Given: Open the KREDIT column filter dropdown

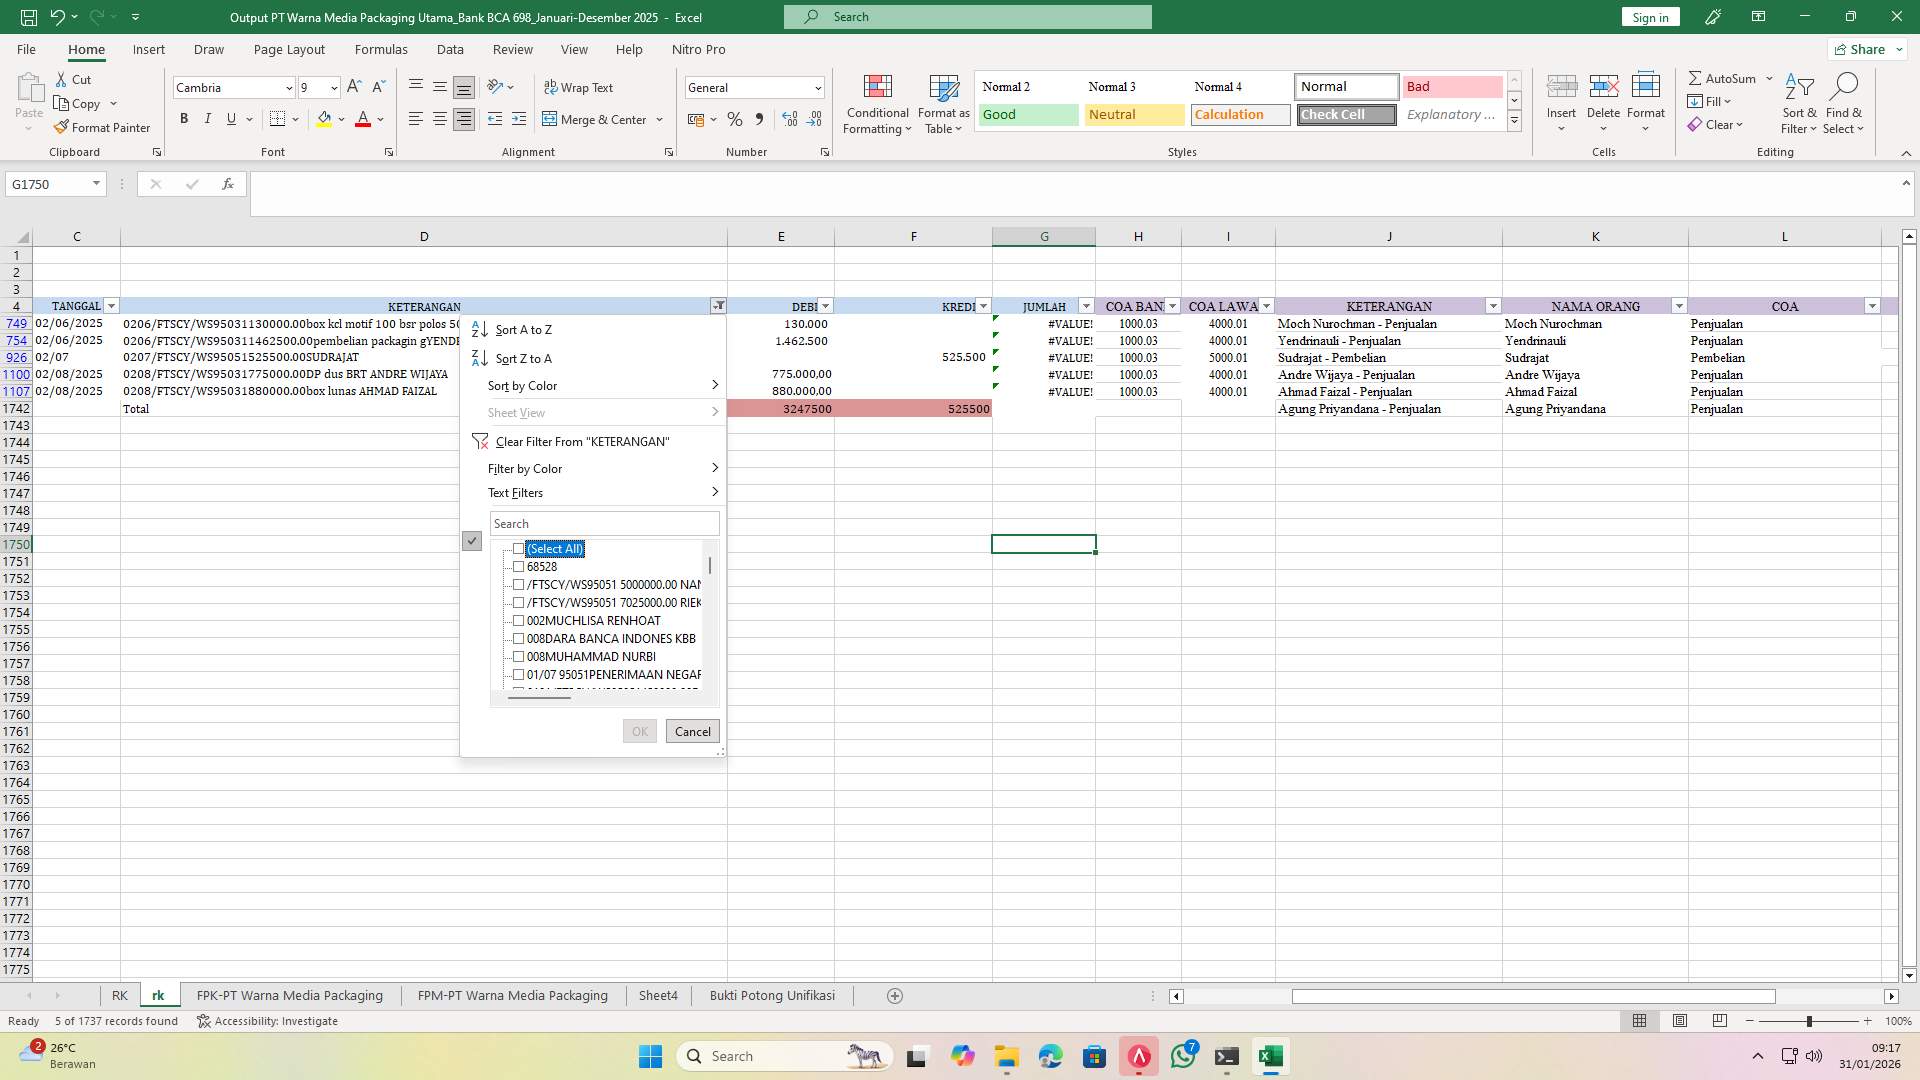Looking at the screenshot, I should tap(982, 306).
